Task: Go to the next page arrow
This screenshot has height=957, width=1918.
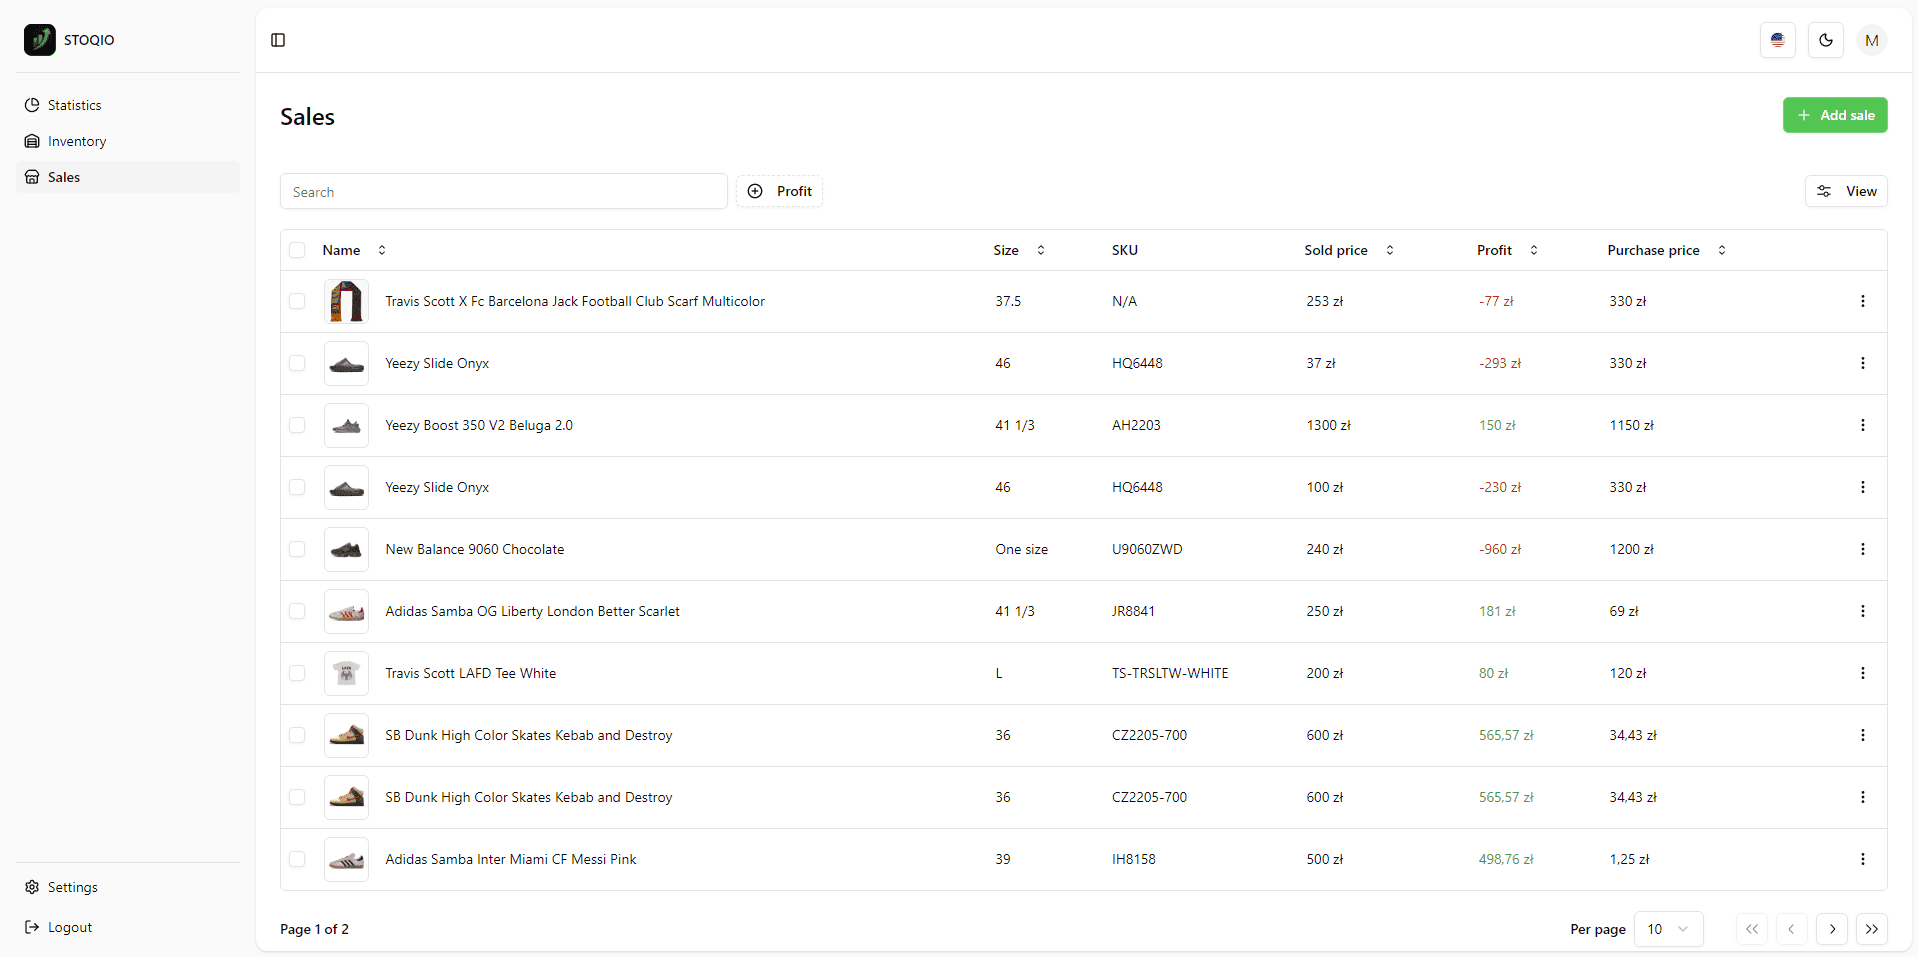Action: click(x=1831, y=929)
